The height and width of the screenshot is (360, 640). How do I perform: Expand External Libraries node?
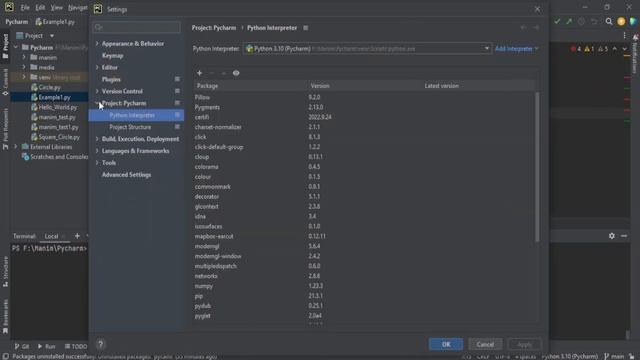point(16,147)
